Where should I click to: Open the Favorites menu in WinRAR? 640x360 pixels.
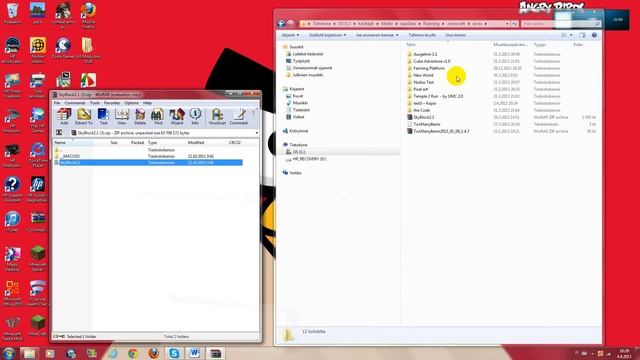pyautogui.click(x=112, y=103)
